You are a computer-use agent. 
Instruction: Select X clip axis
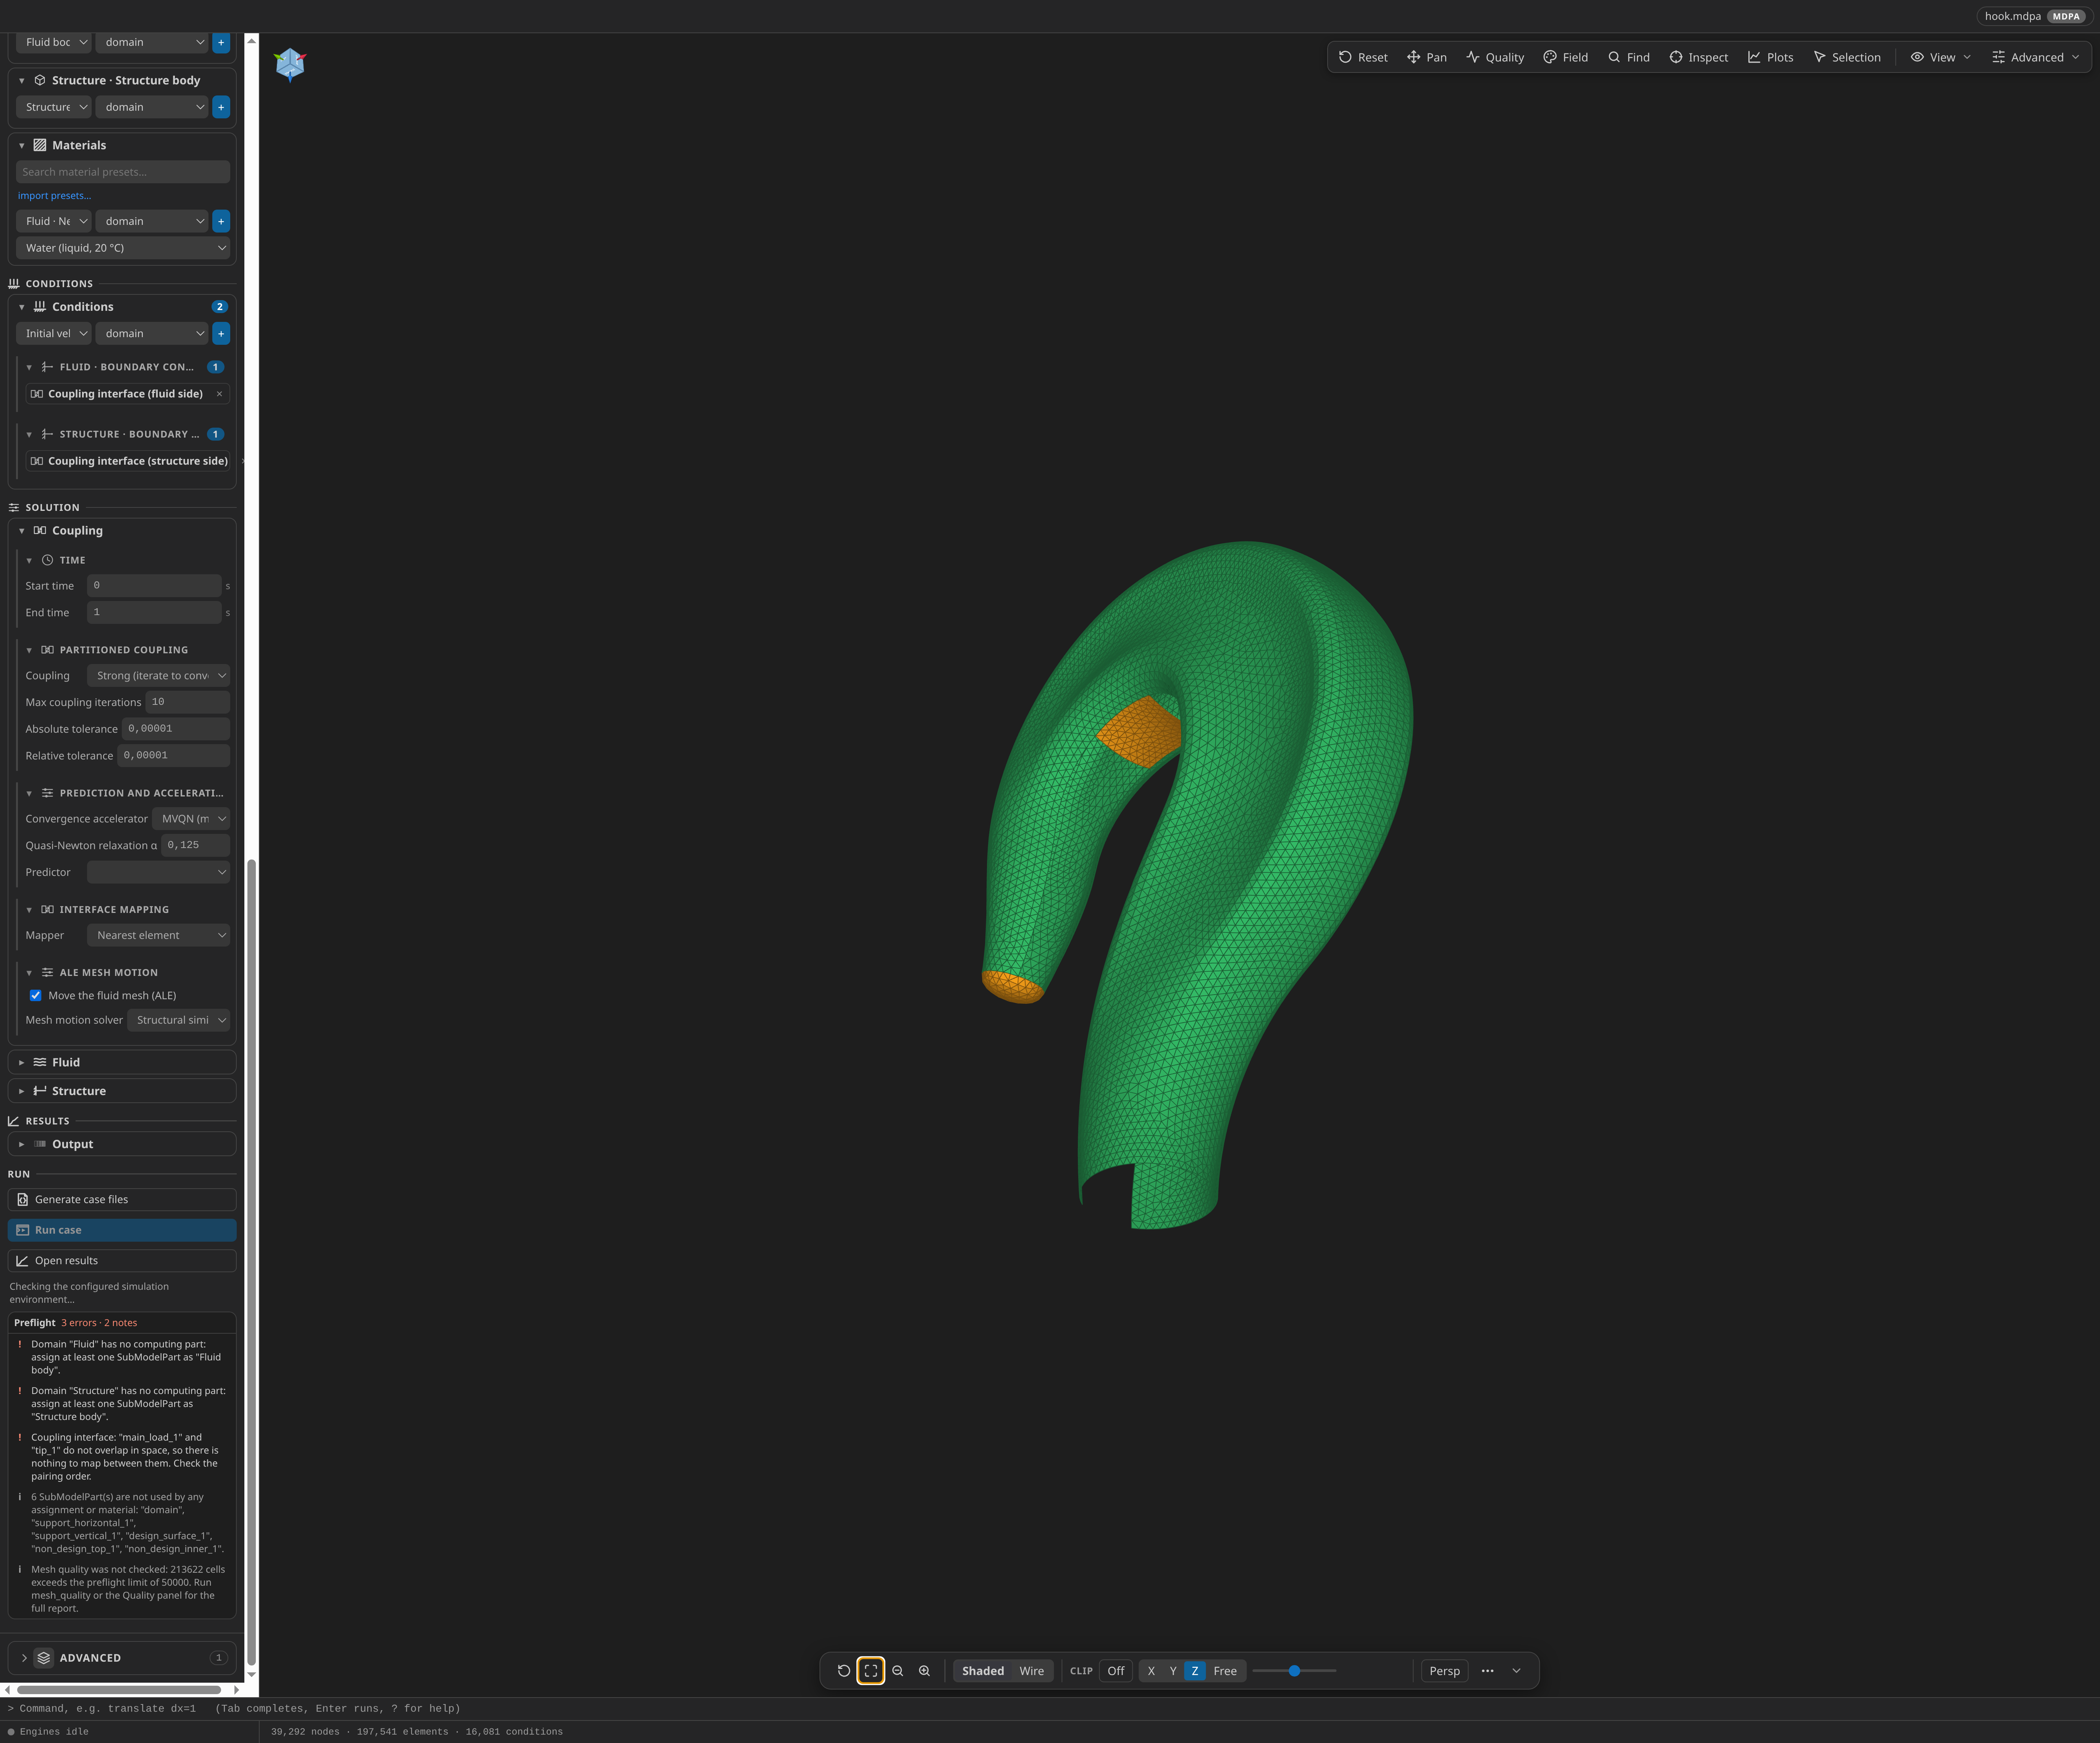click(x=1151, y=1670)
